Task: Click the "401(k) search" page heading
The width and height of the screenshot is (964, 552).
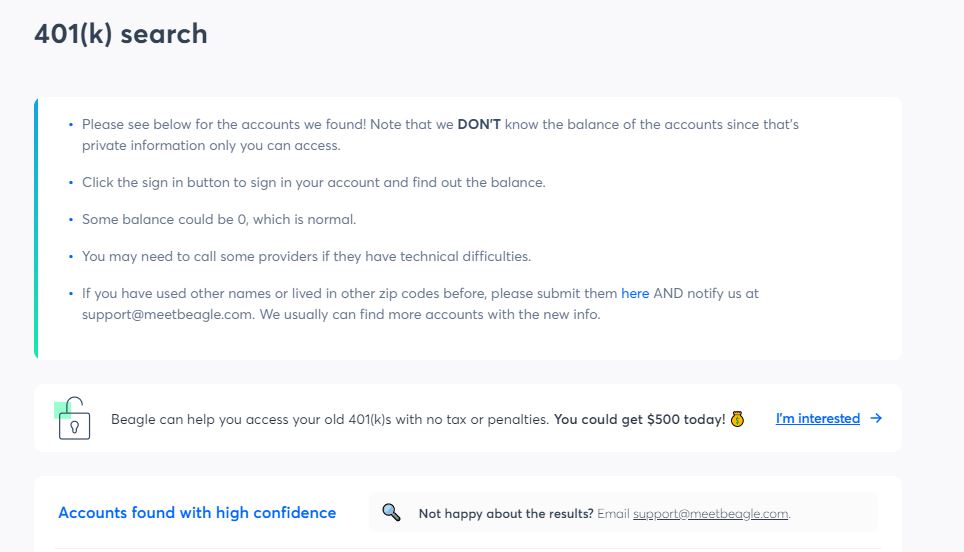Action: (121, 34)
